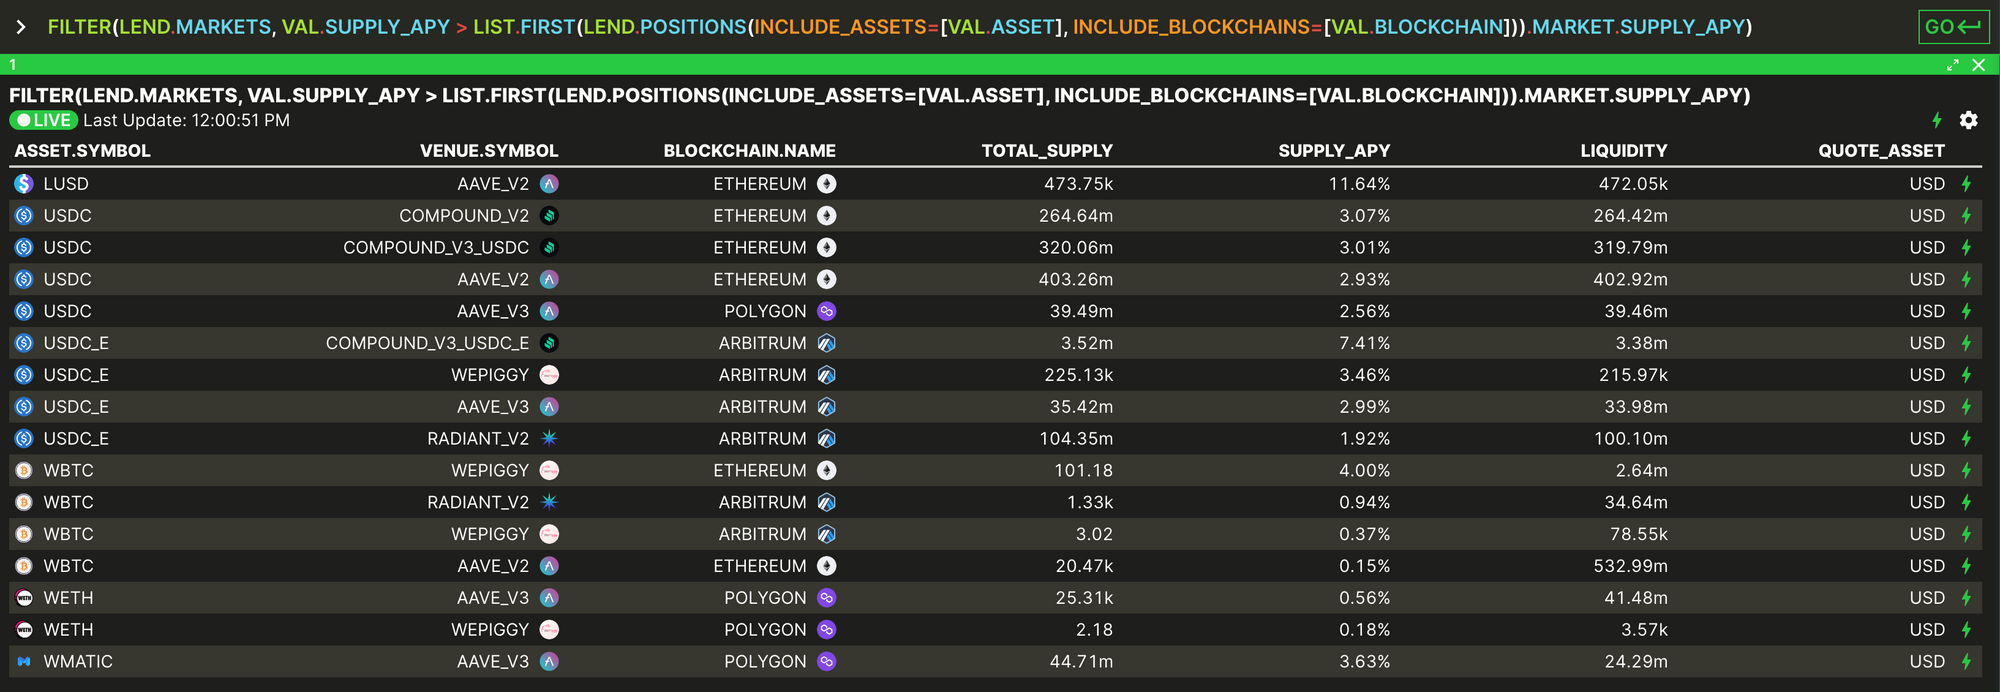The width and height of the screenshot is (2000, 692).
Task: Click Wepiggy icon in USDC_E WEPIGGY row
Action: point(549,375)
